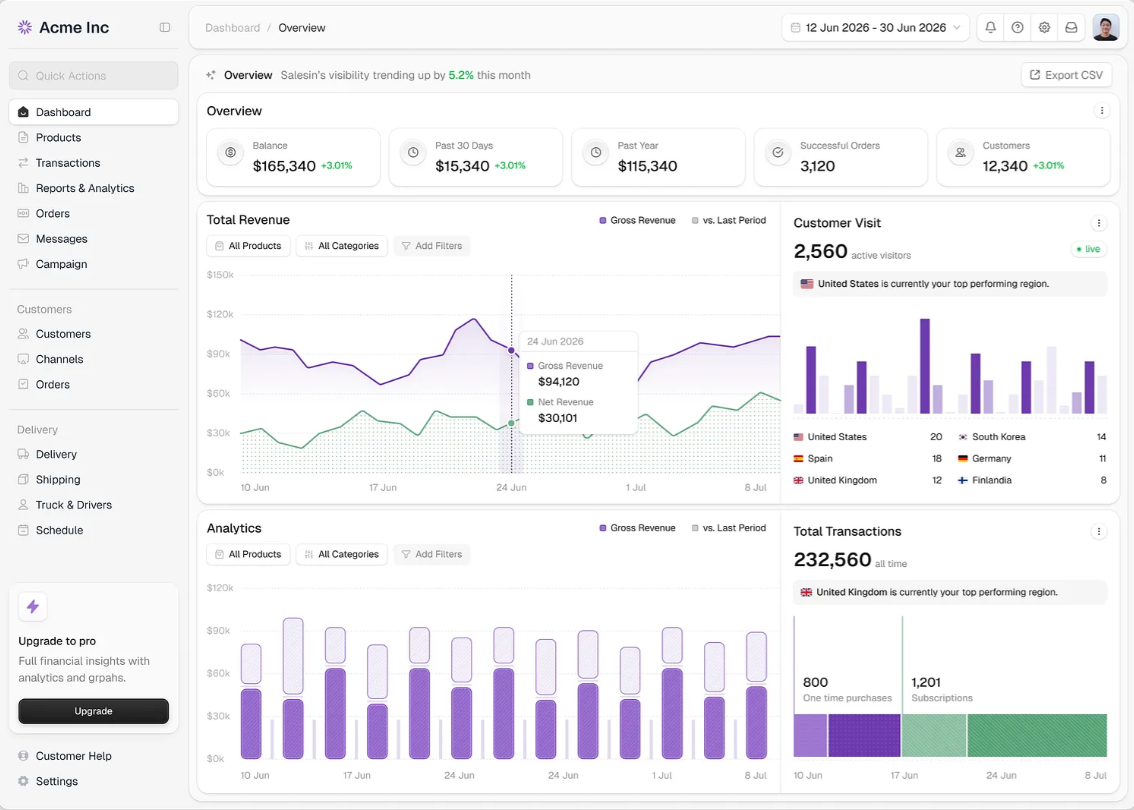Click the United States row in country list
The width and height of the screenshot is (1134, 810).
[868, 437]
